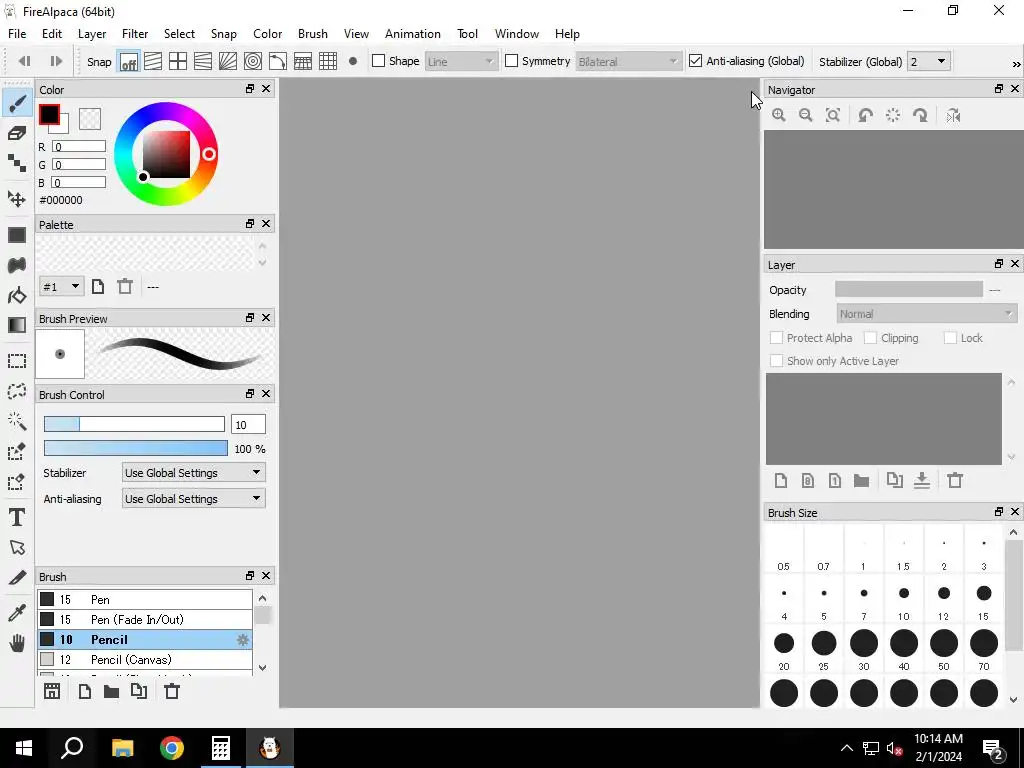This screenshot has height=768, width=1024.
Task: Zoom out using the Navigator panel
Action: (x=806, y=116)
